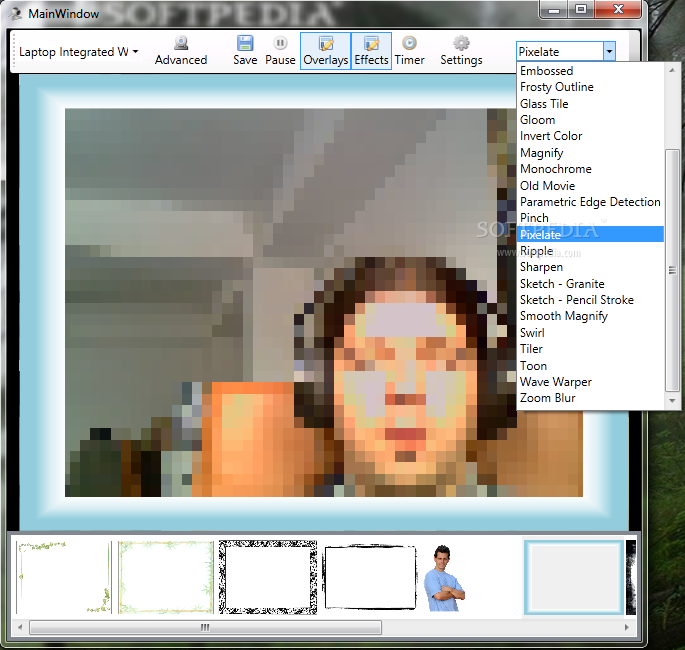Click the effects list vertical scrollbar thumb
This screenshot has width=685, height=650.
coord(672,270)
